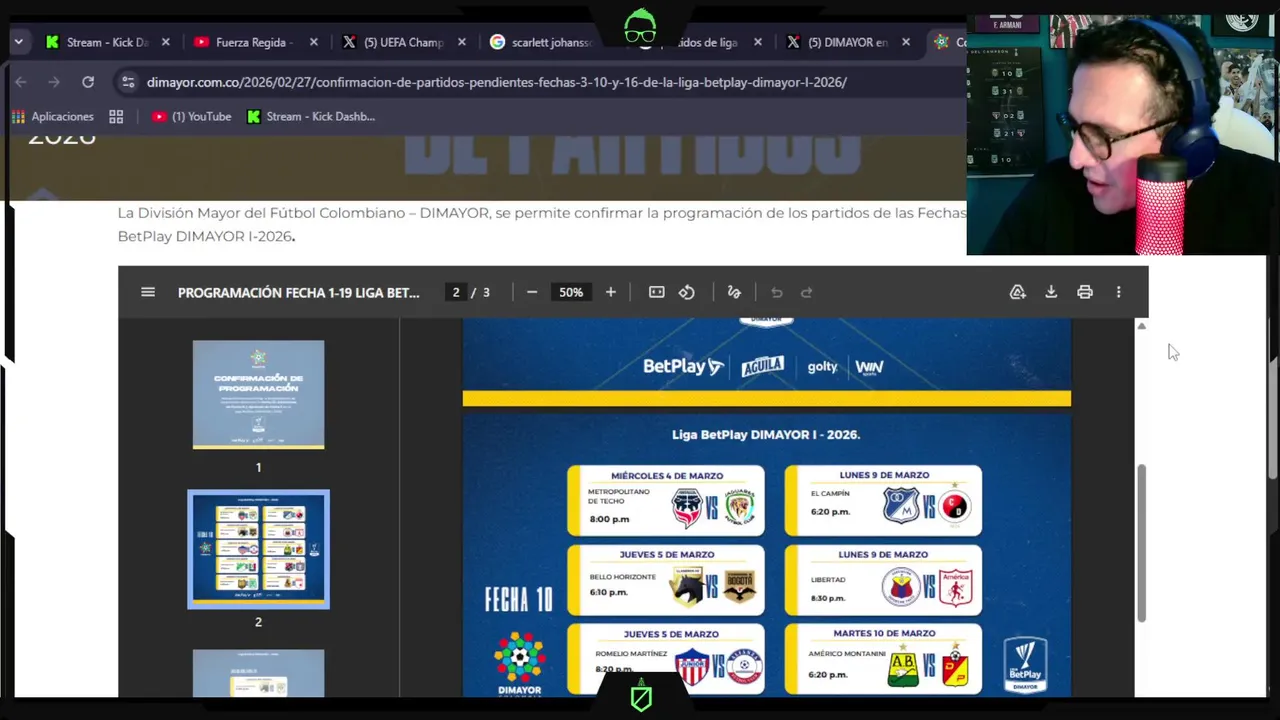Go forward in browser history
Image resolution: width=1280 pixels, height=720 pixels.
tap(54, 82)
